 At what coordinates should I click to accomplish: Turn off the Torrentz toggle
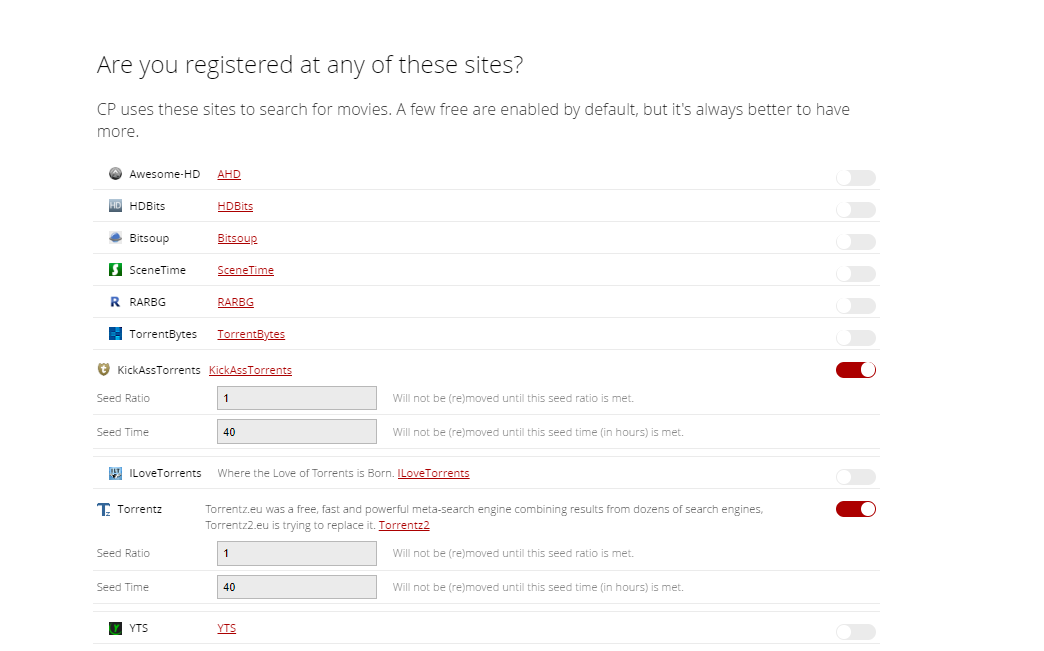point(855,509)
